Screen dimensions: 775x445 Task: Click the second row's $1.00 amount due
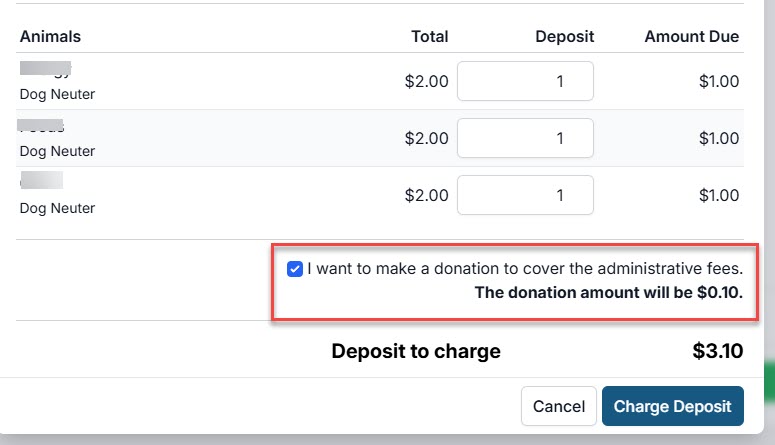coord(718,138)
